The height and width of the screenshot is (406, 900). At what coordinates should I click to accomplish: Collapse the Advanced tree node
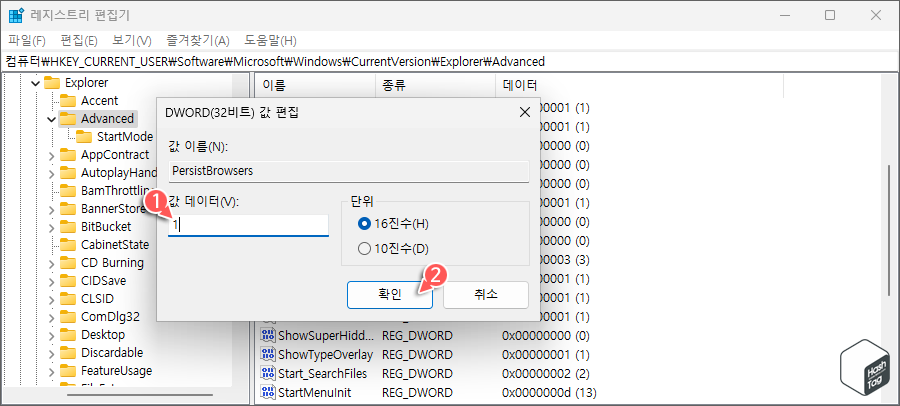point(52,119)
